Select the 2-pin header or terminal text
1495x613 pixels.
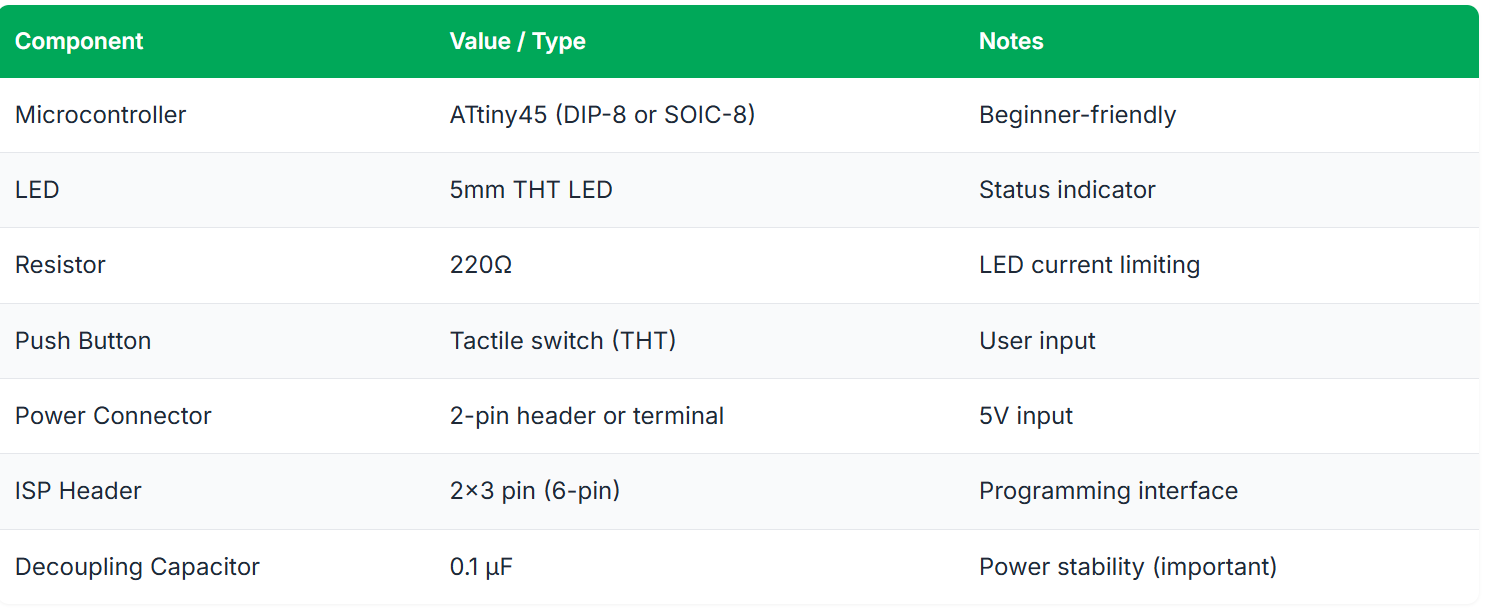pyautogui.click(x=587, y=416)
